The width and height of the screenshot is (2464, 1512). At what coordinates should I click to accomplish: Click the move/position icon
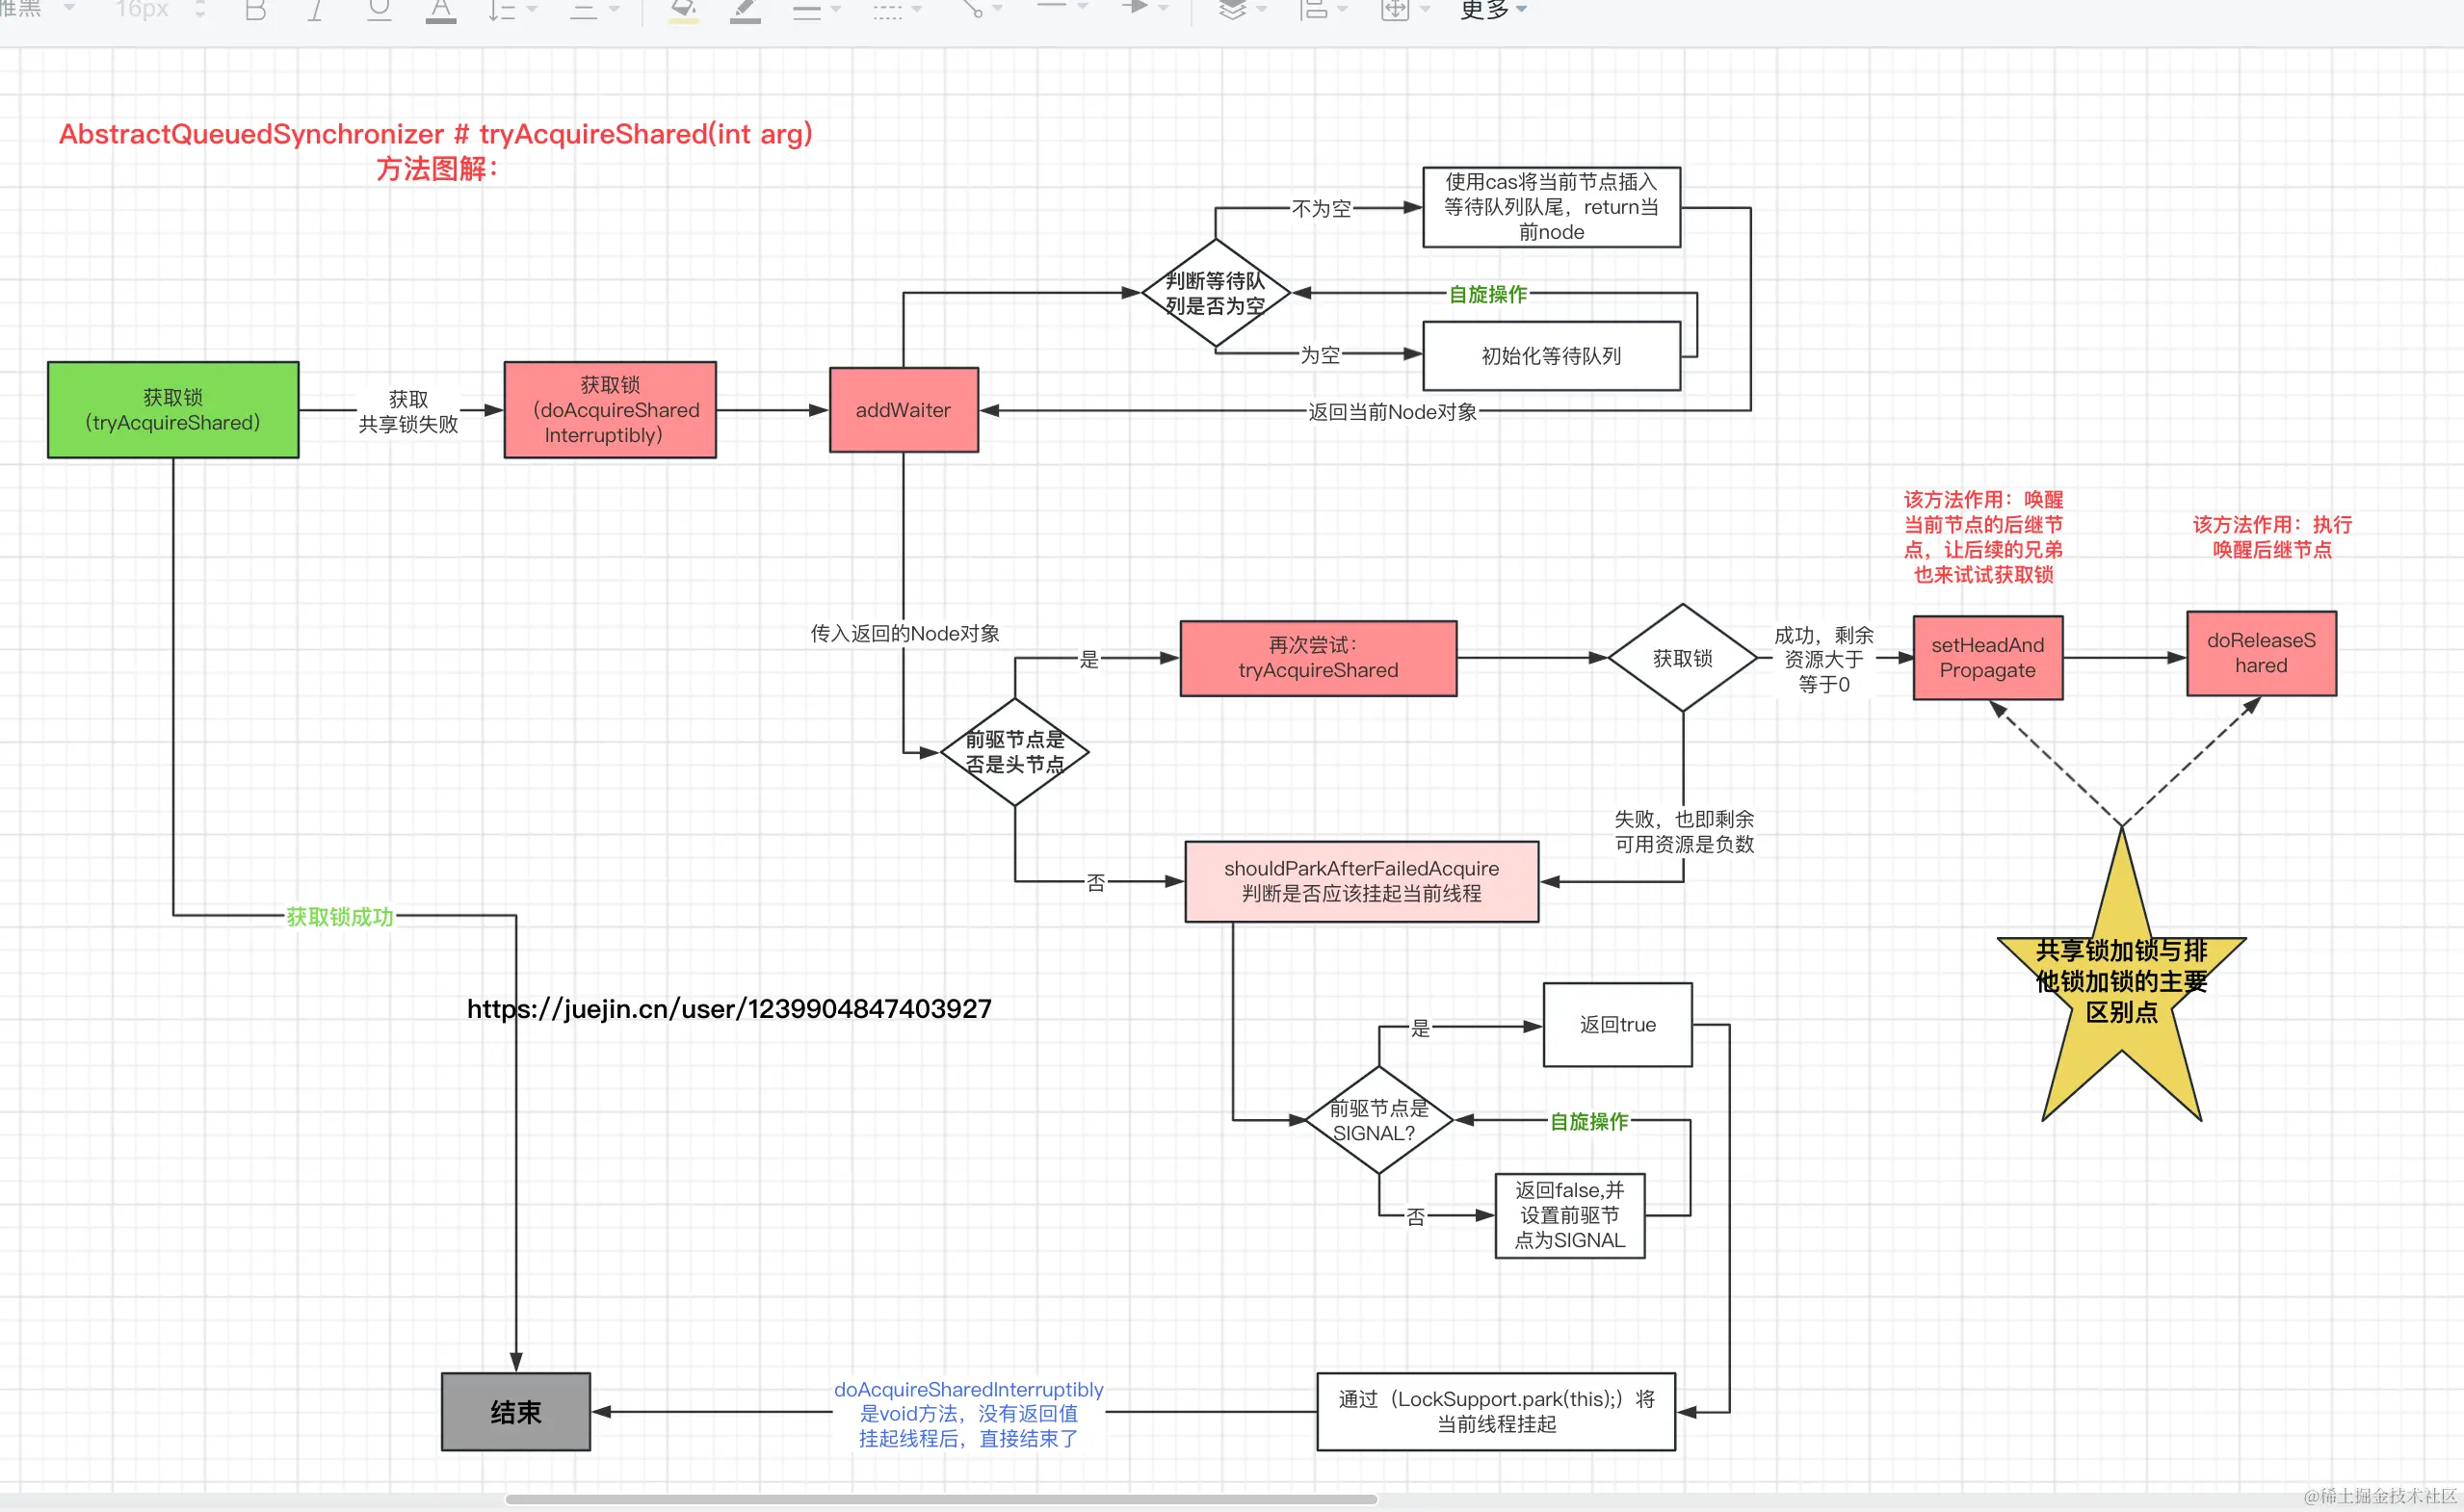[1394, 10]
